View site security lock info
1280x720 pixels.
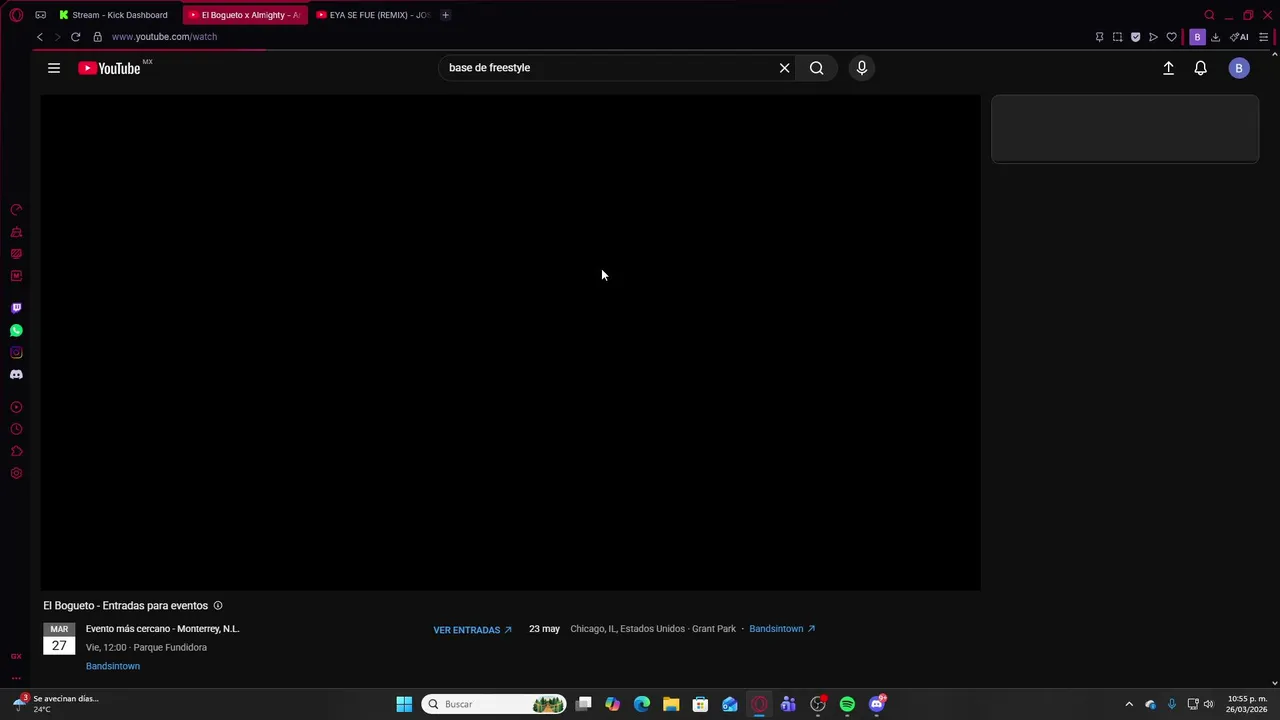tap(97, 37)
